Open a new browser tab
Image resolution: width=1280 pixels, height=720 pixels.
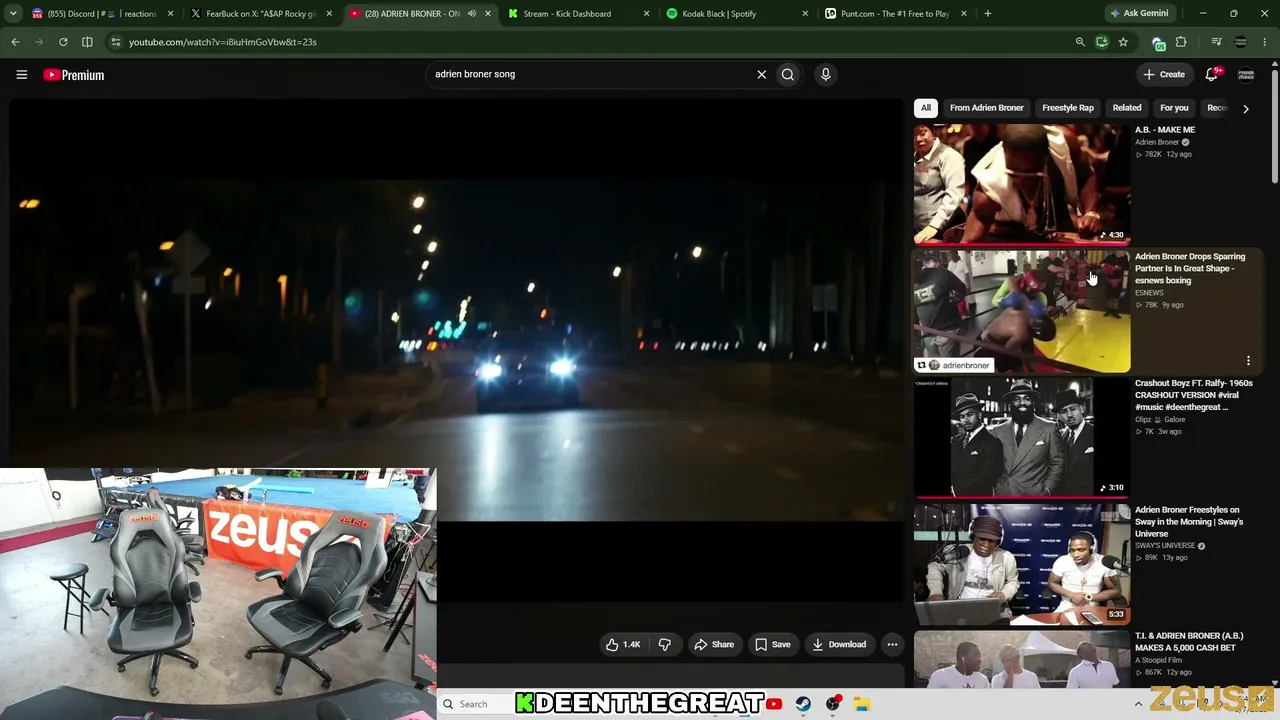click(x=987, y=14)
